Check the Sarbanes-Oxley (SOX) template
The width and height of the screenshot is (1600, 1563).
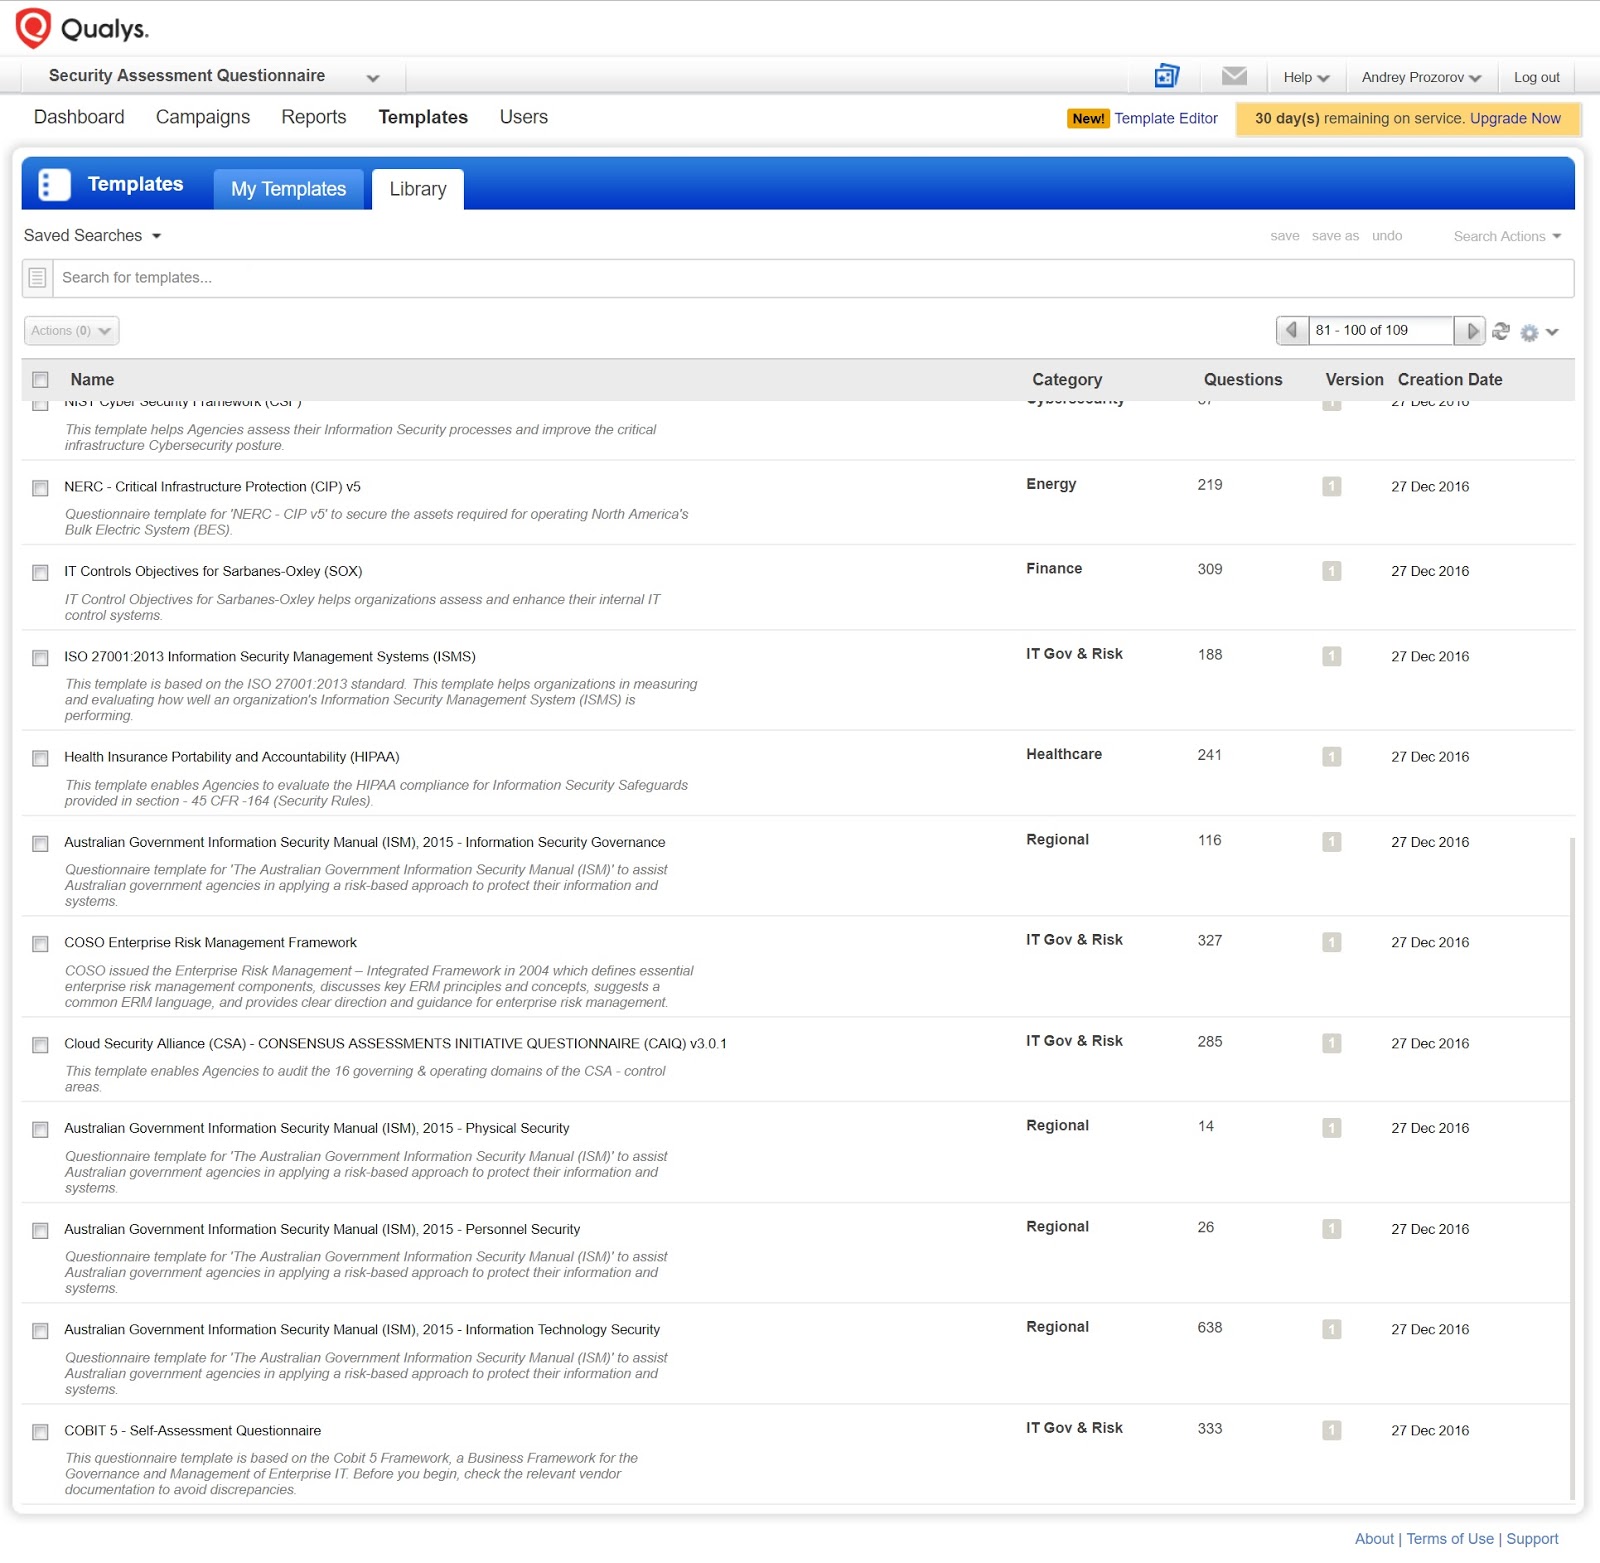[x=40, y=573]
